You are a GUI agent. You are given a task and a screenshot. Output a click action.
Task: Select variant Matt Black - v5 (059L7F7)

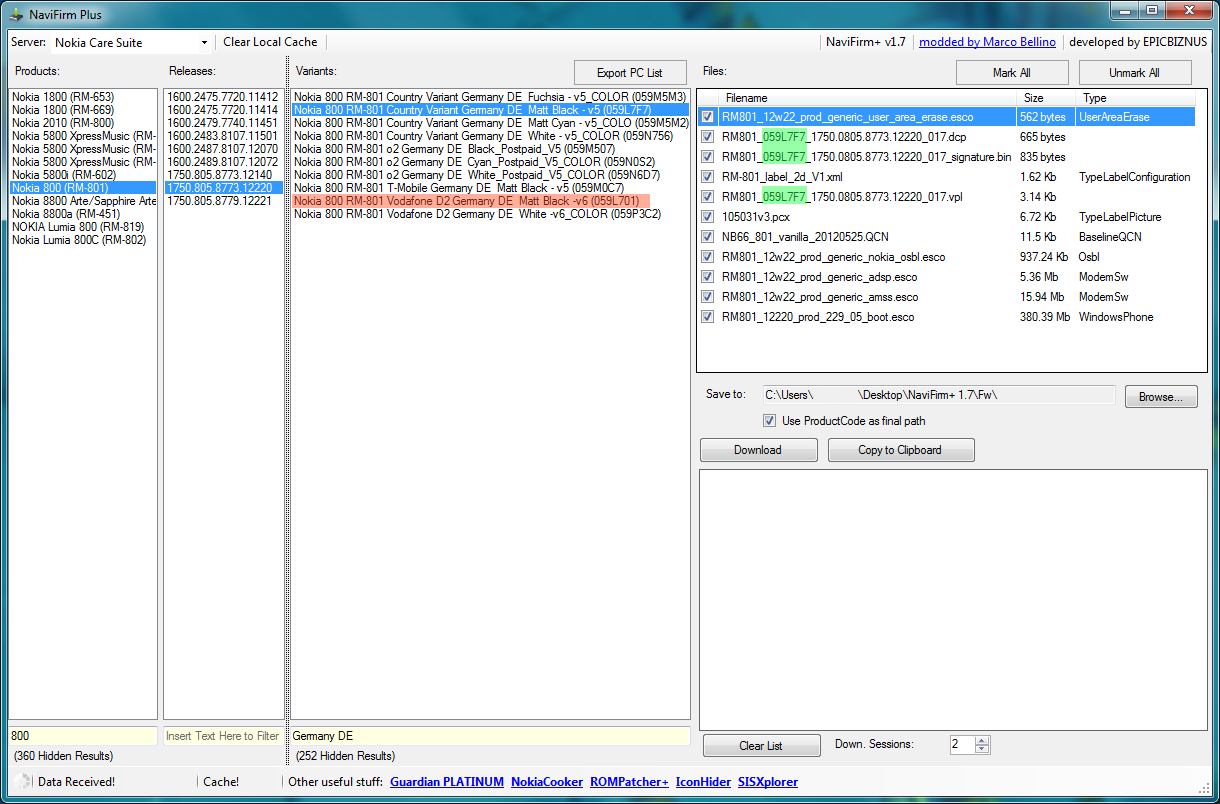(490, 110)
